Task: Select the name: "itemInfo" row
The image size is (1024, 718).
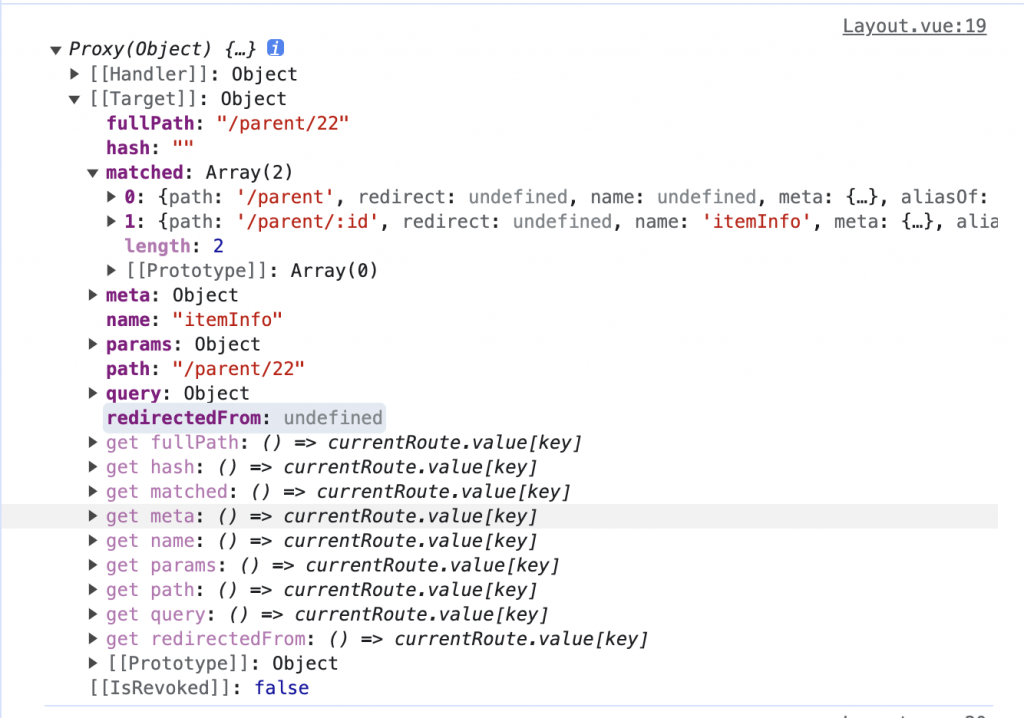Action: tap(195, 320)
